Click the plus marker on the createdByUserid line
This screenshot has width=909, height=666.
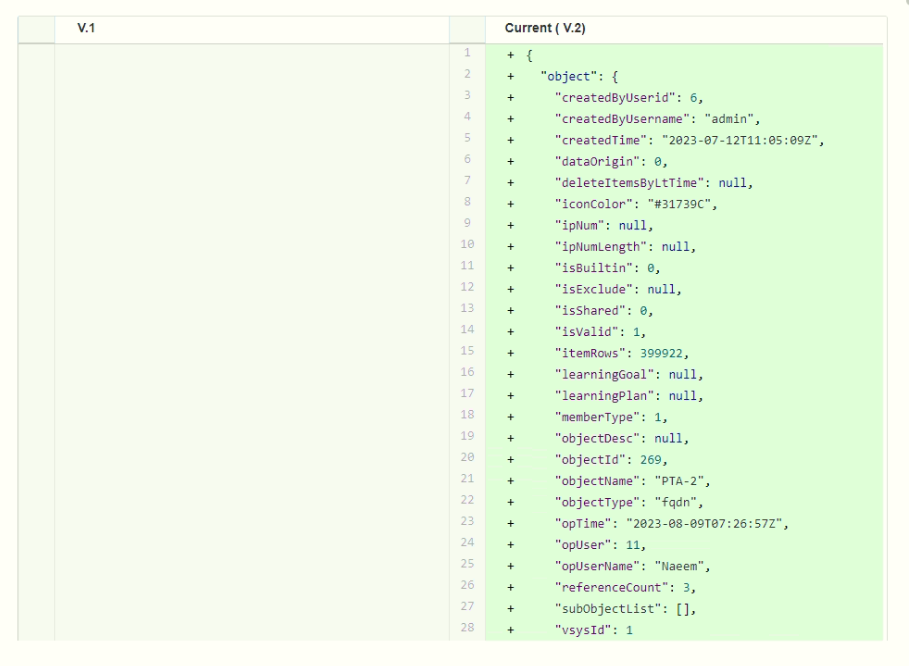tap(511, 97)
